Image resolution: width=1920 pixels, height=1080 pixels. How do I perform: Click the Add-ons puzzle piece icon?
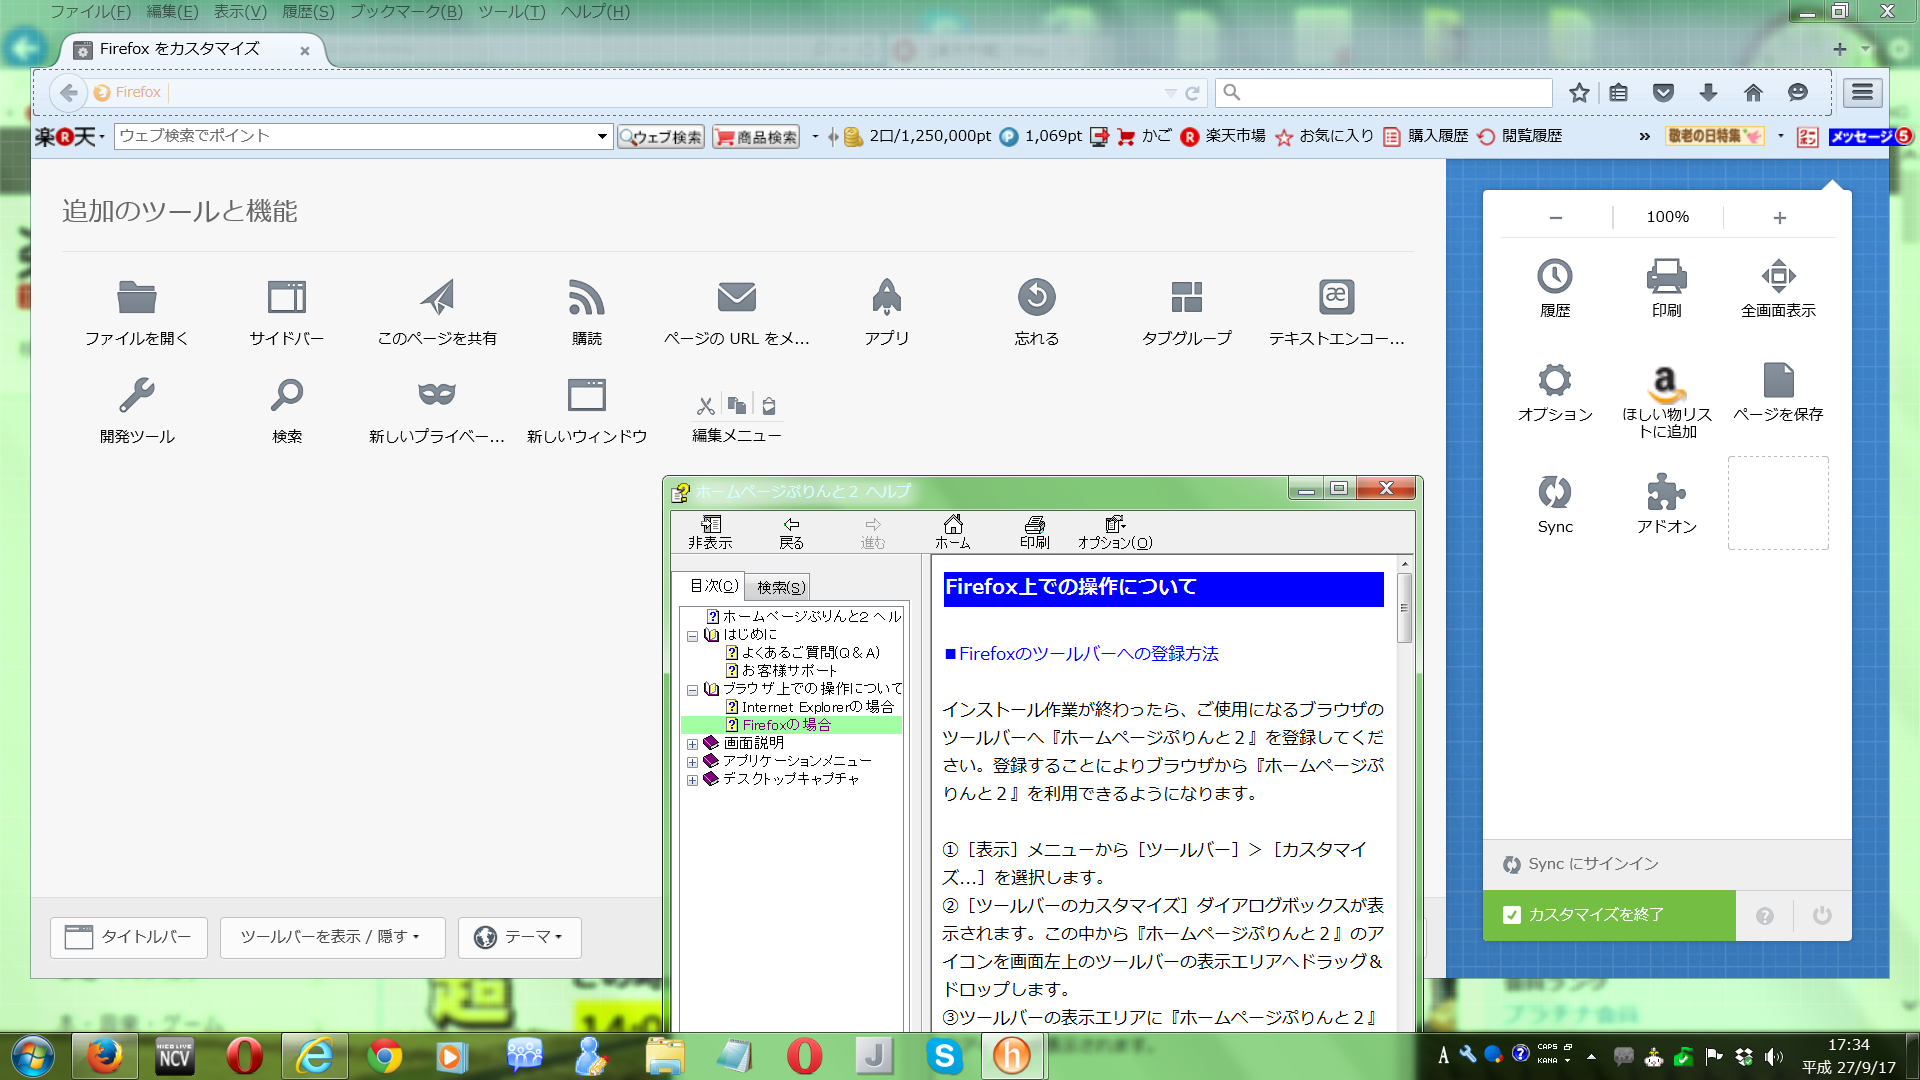click(x=1666, y=492)
